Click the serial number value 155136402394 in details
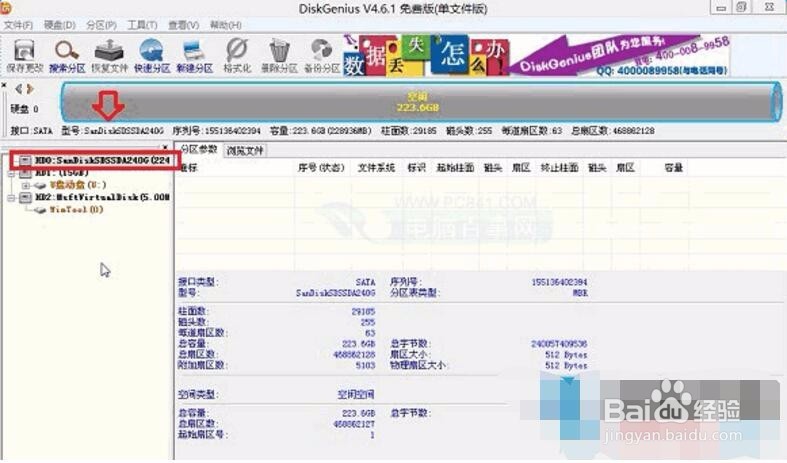The width and height of the screenshot is (787, 463). click(559, 282)
